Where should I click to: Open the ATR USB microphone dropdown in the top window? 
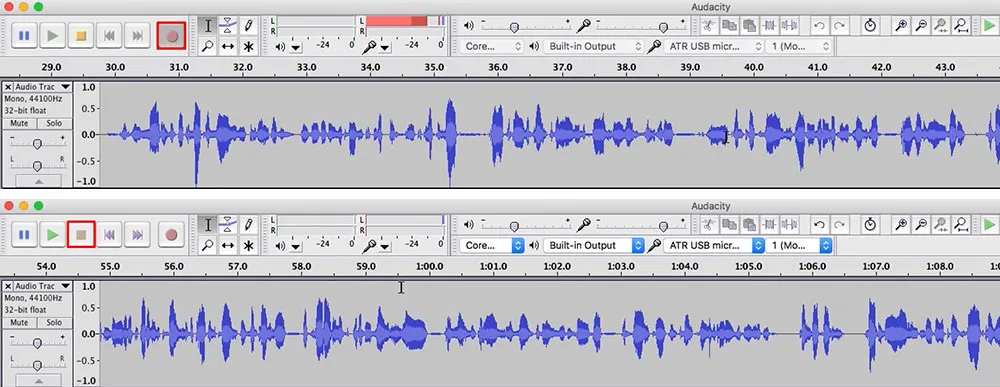point(714,47)
